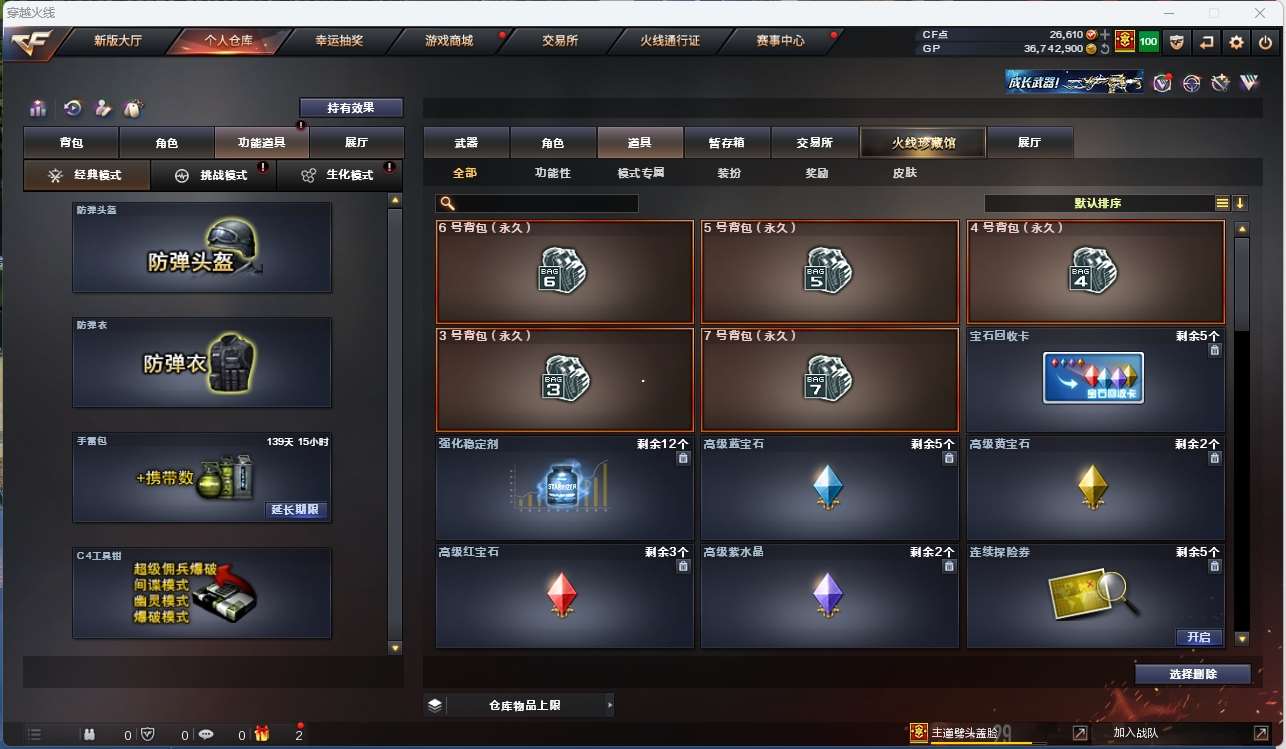Click the return arrow icon in top bar

point(1207,42)
